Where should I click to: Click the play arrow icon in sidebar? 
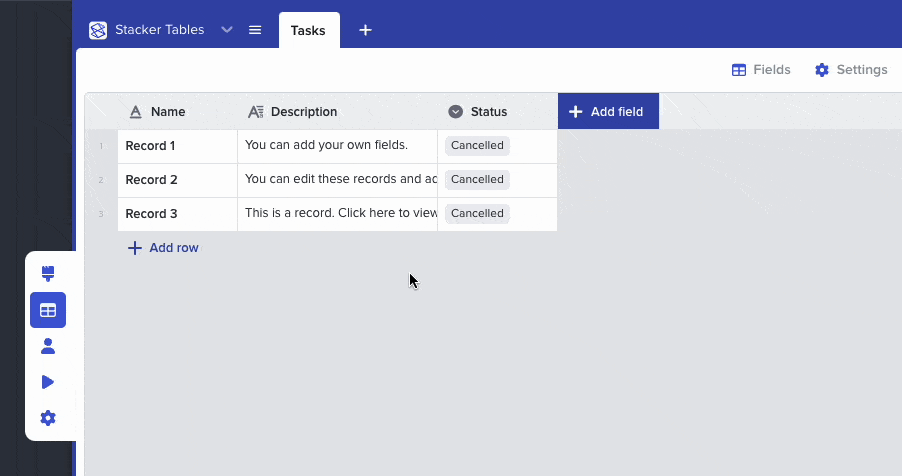(x=48, y=382)
